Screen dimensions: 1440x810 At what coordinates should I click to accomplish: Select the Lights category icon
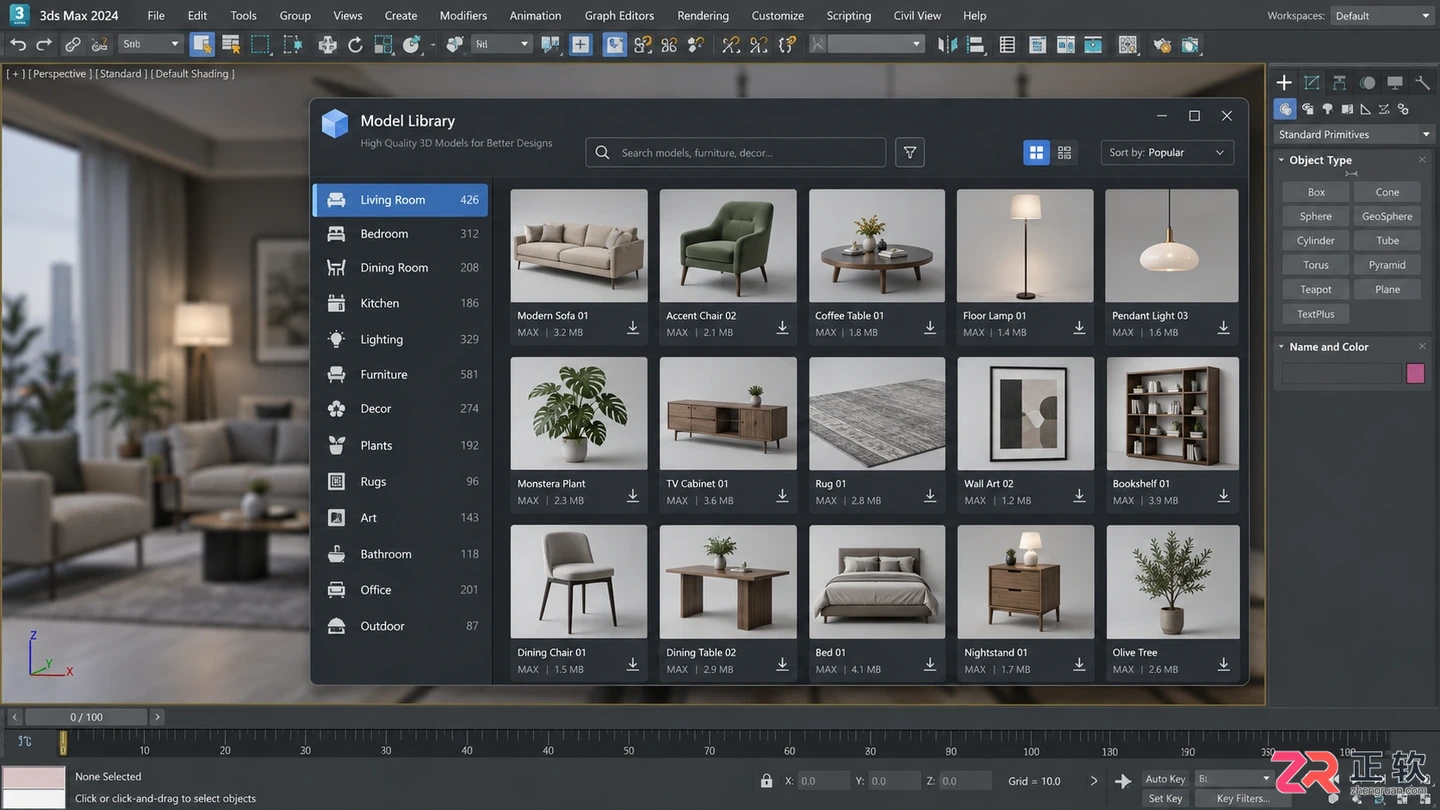tap(1328, 109)
